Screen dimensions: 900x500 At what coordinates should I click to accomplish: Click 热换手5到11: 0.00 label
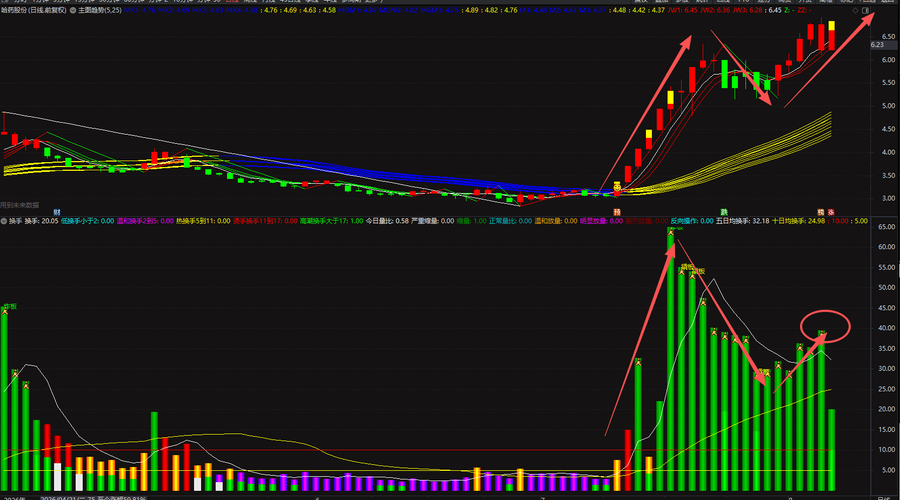point(203,221)
